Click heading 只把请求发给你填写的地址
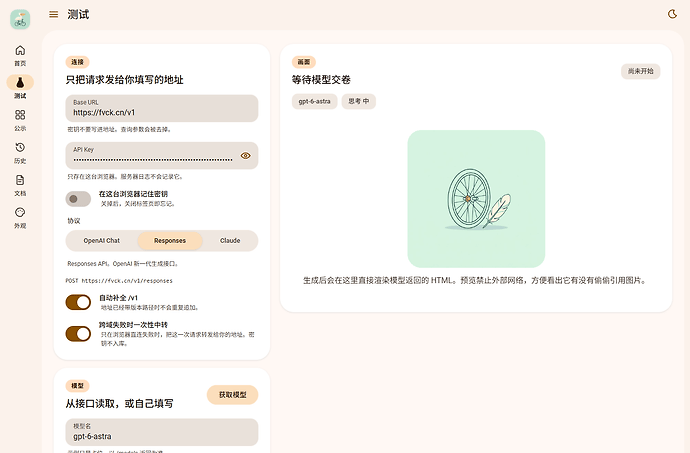This screenshot has width=690, height=453. click(x=125, y=80)
